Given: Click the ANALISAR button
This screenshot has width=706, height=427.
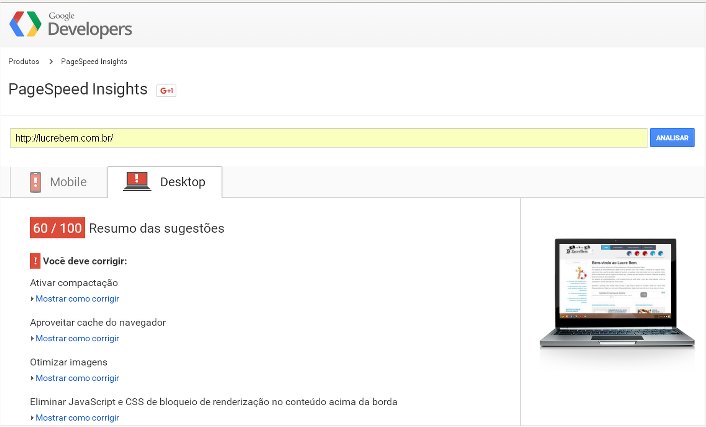Looking at the screenshot, I should (x=672, y=138).
